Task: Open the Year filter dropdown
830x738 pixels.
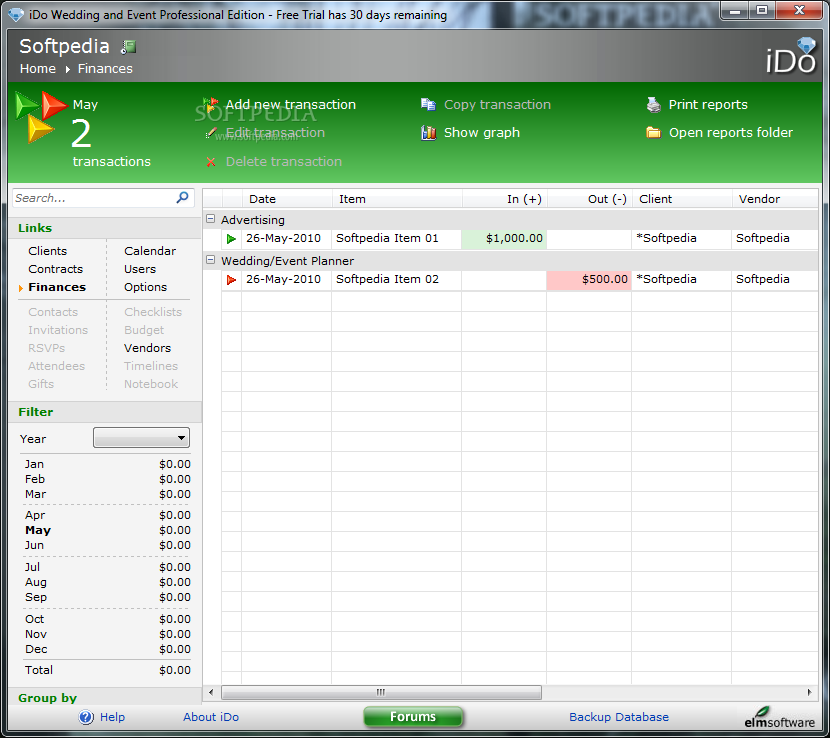Action: pos(141,438)
